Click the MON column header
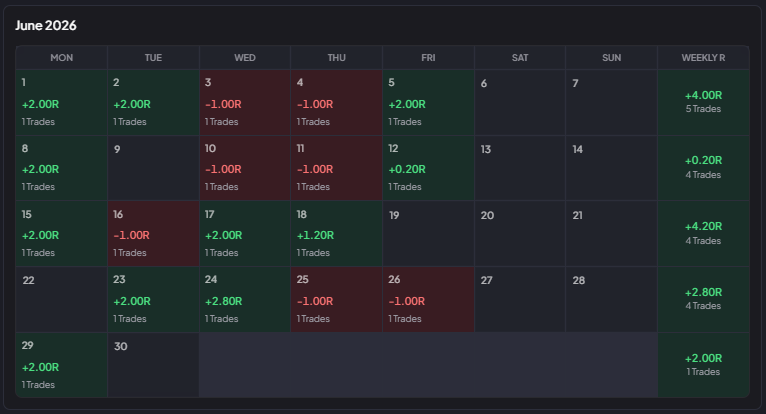The width and height of the screenshot is (766, 414). (62, 58)
